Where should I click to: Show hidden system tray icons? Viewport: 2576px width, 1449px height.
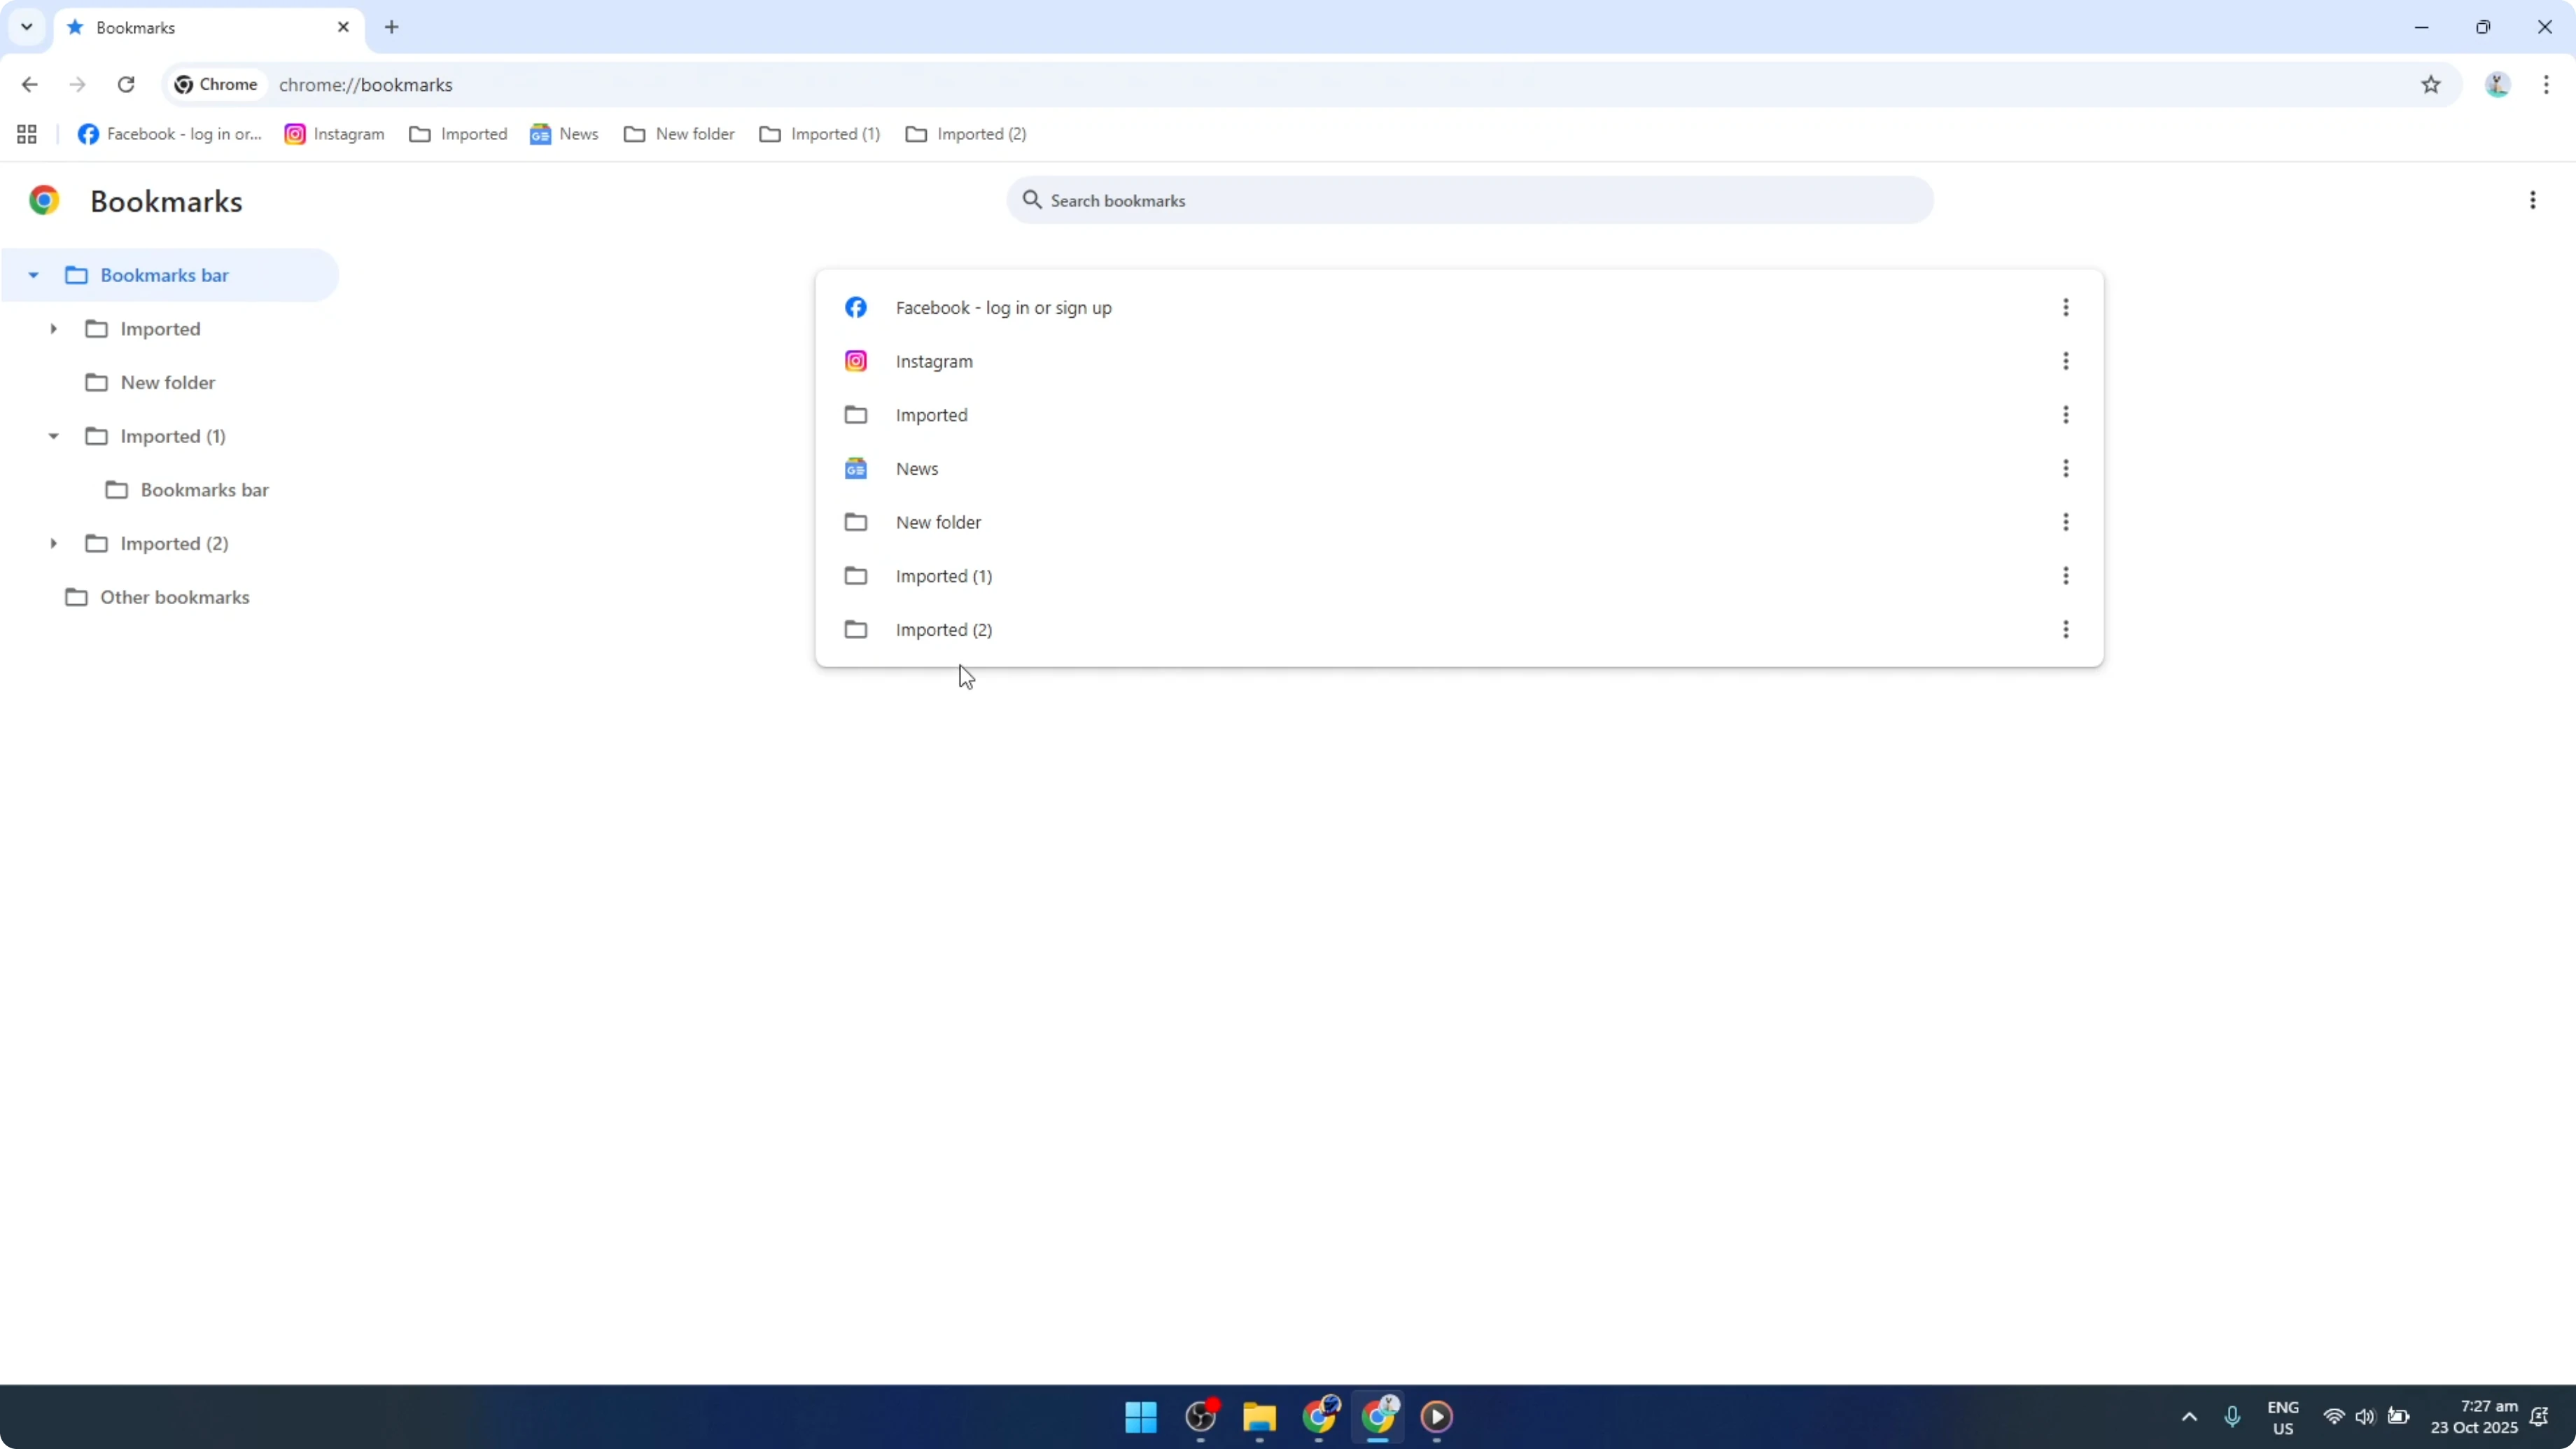[x=2189, y=1416]
